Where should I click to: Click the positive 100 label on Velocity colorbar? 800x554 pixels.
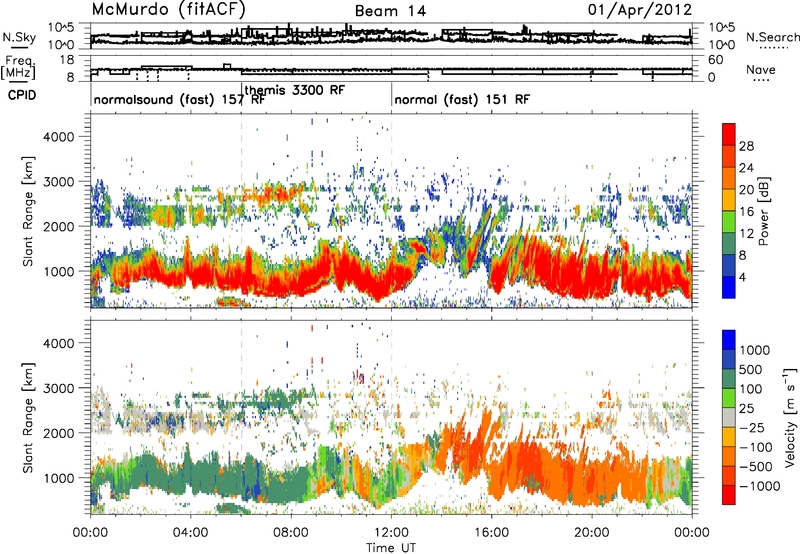[751, 389]
